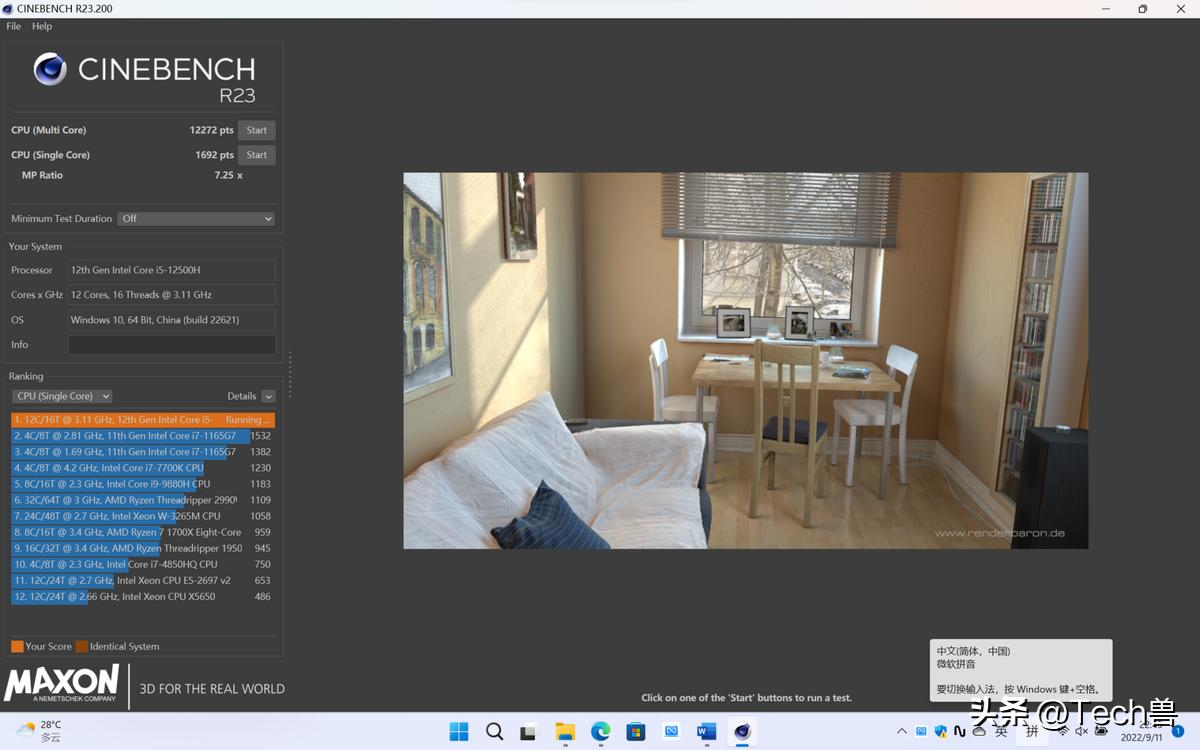Open the Minimum Test Duration dropdown
The width and height of the screenshot is (1200, 750).
click(196, 219)
